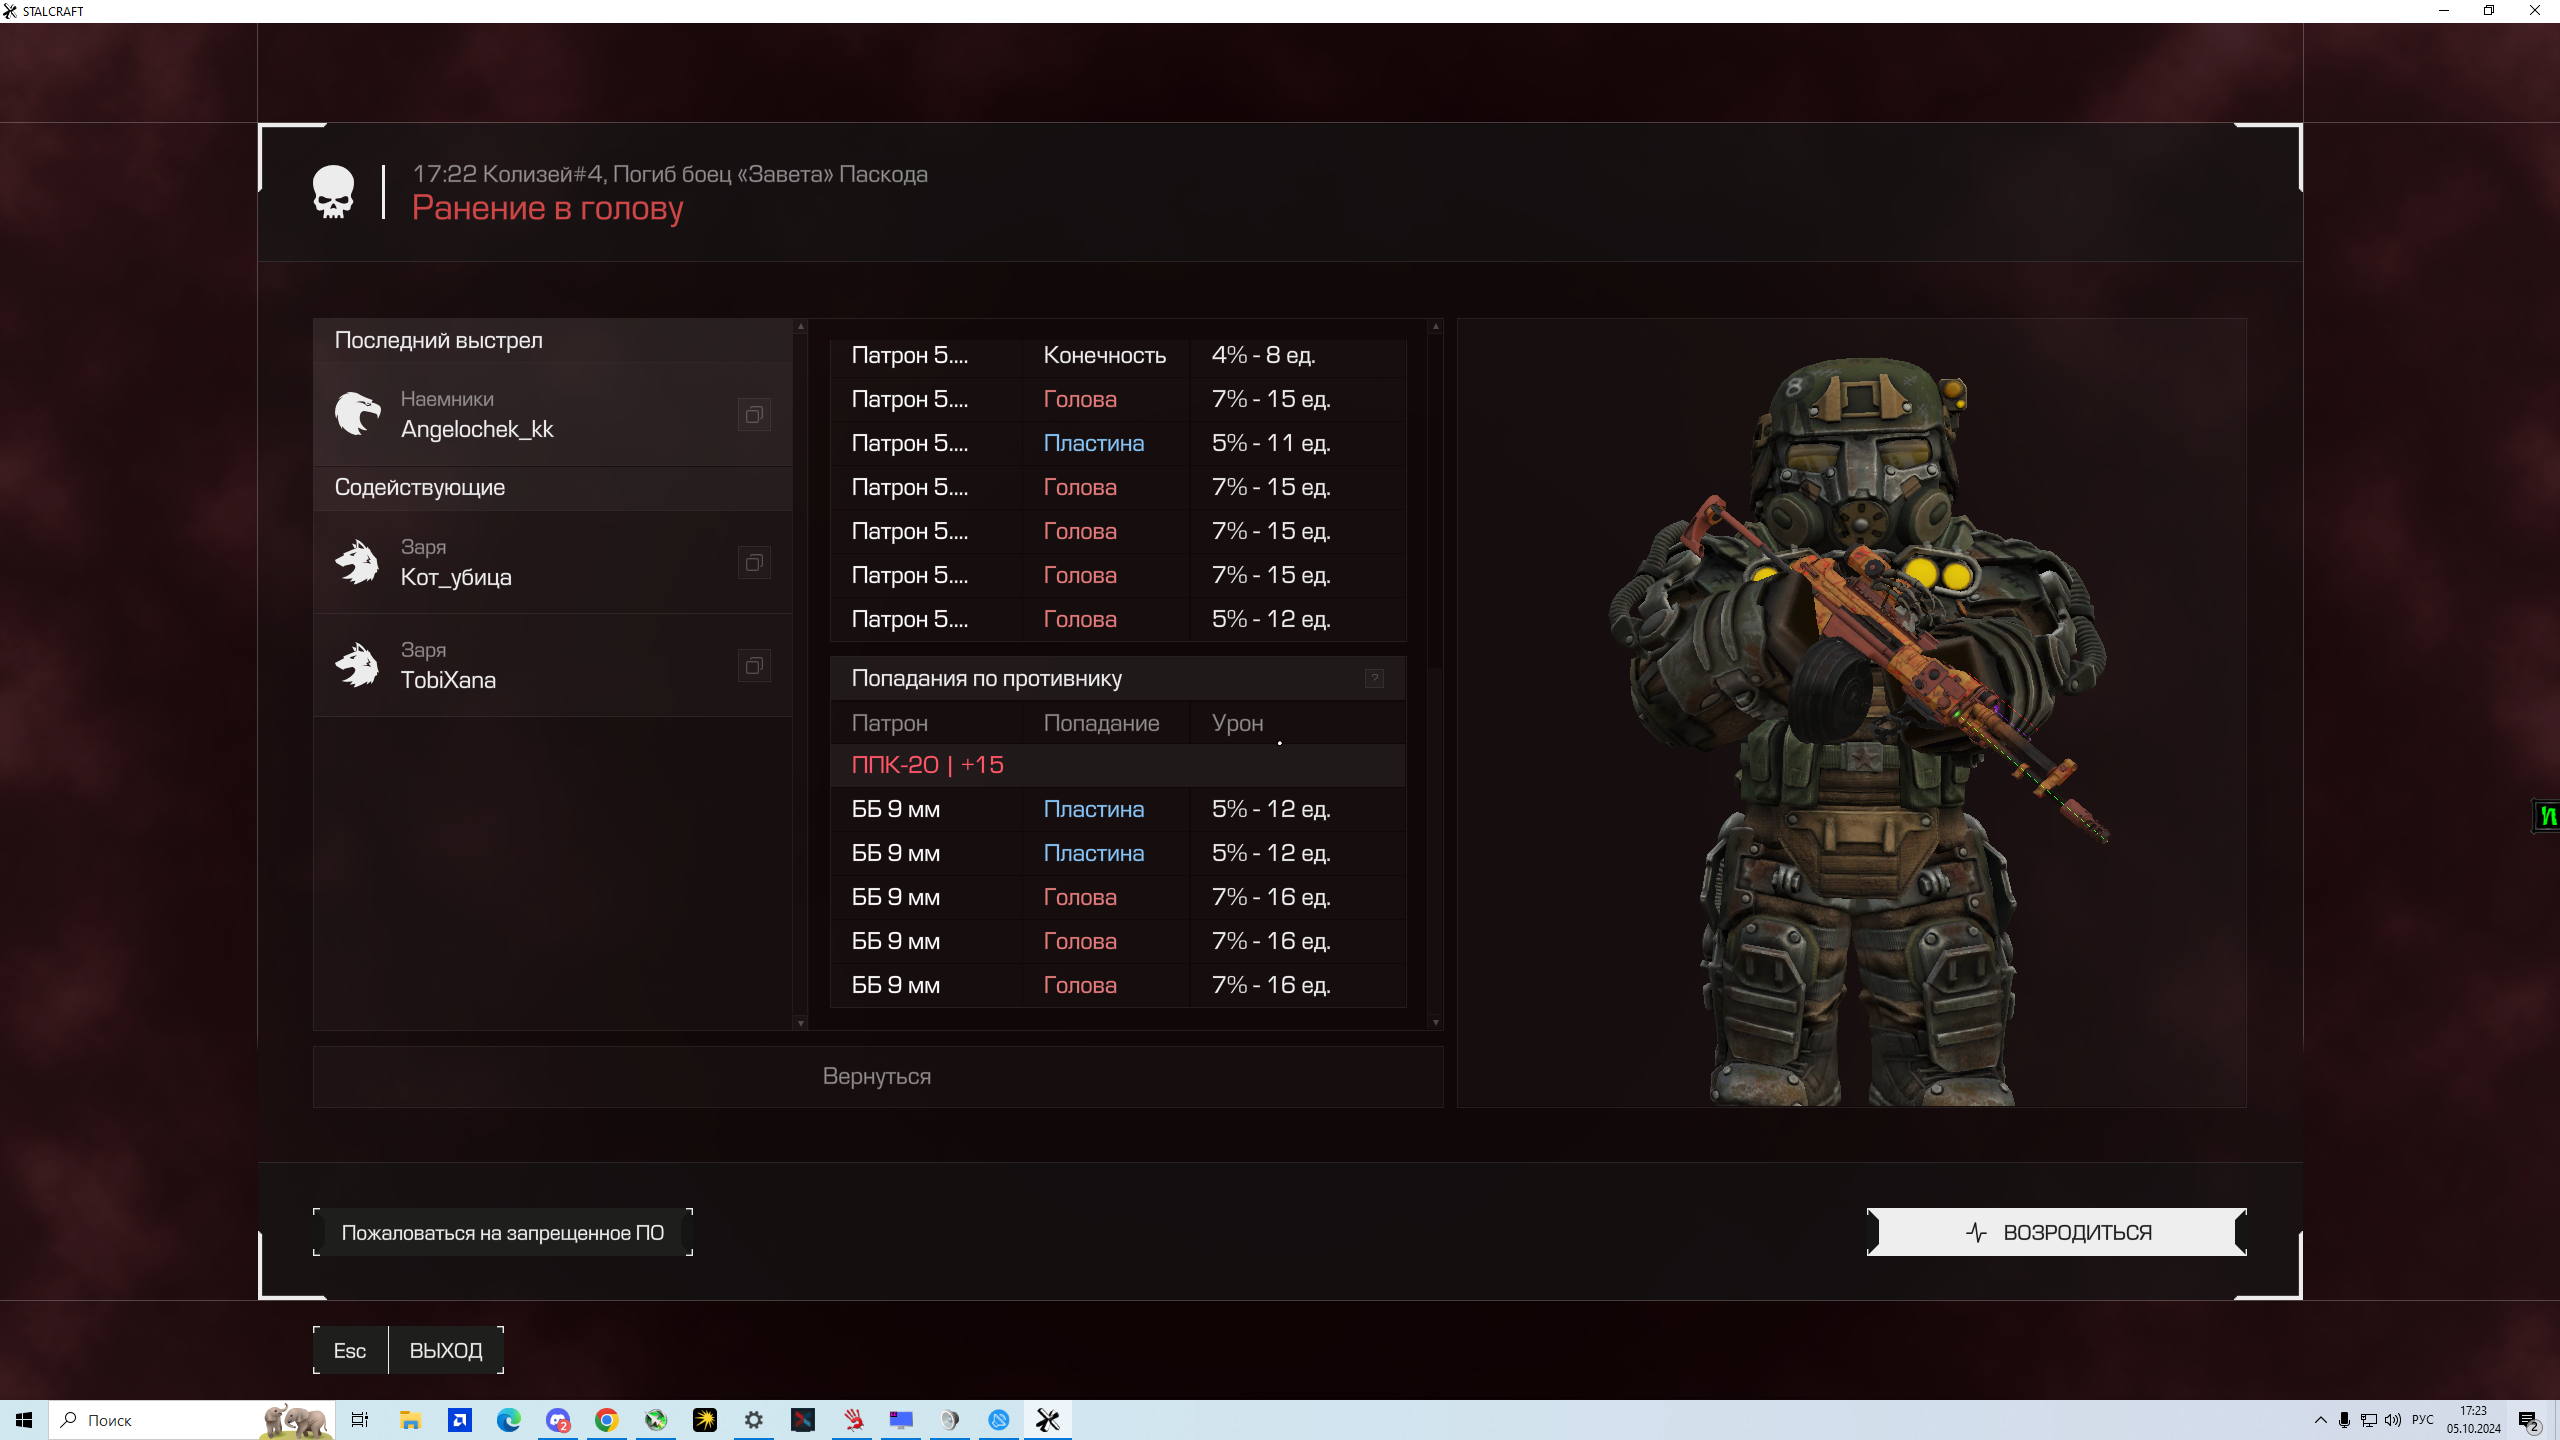
Task: Respawn with the ВОЗРОДИТЬСЯ button
Action: click(2057, 1232)
